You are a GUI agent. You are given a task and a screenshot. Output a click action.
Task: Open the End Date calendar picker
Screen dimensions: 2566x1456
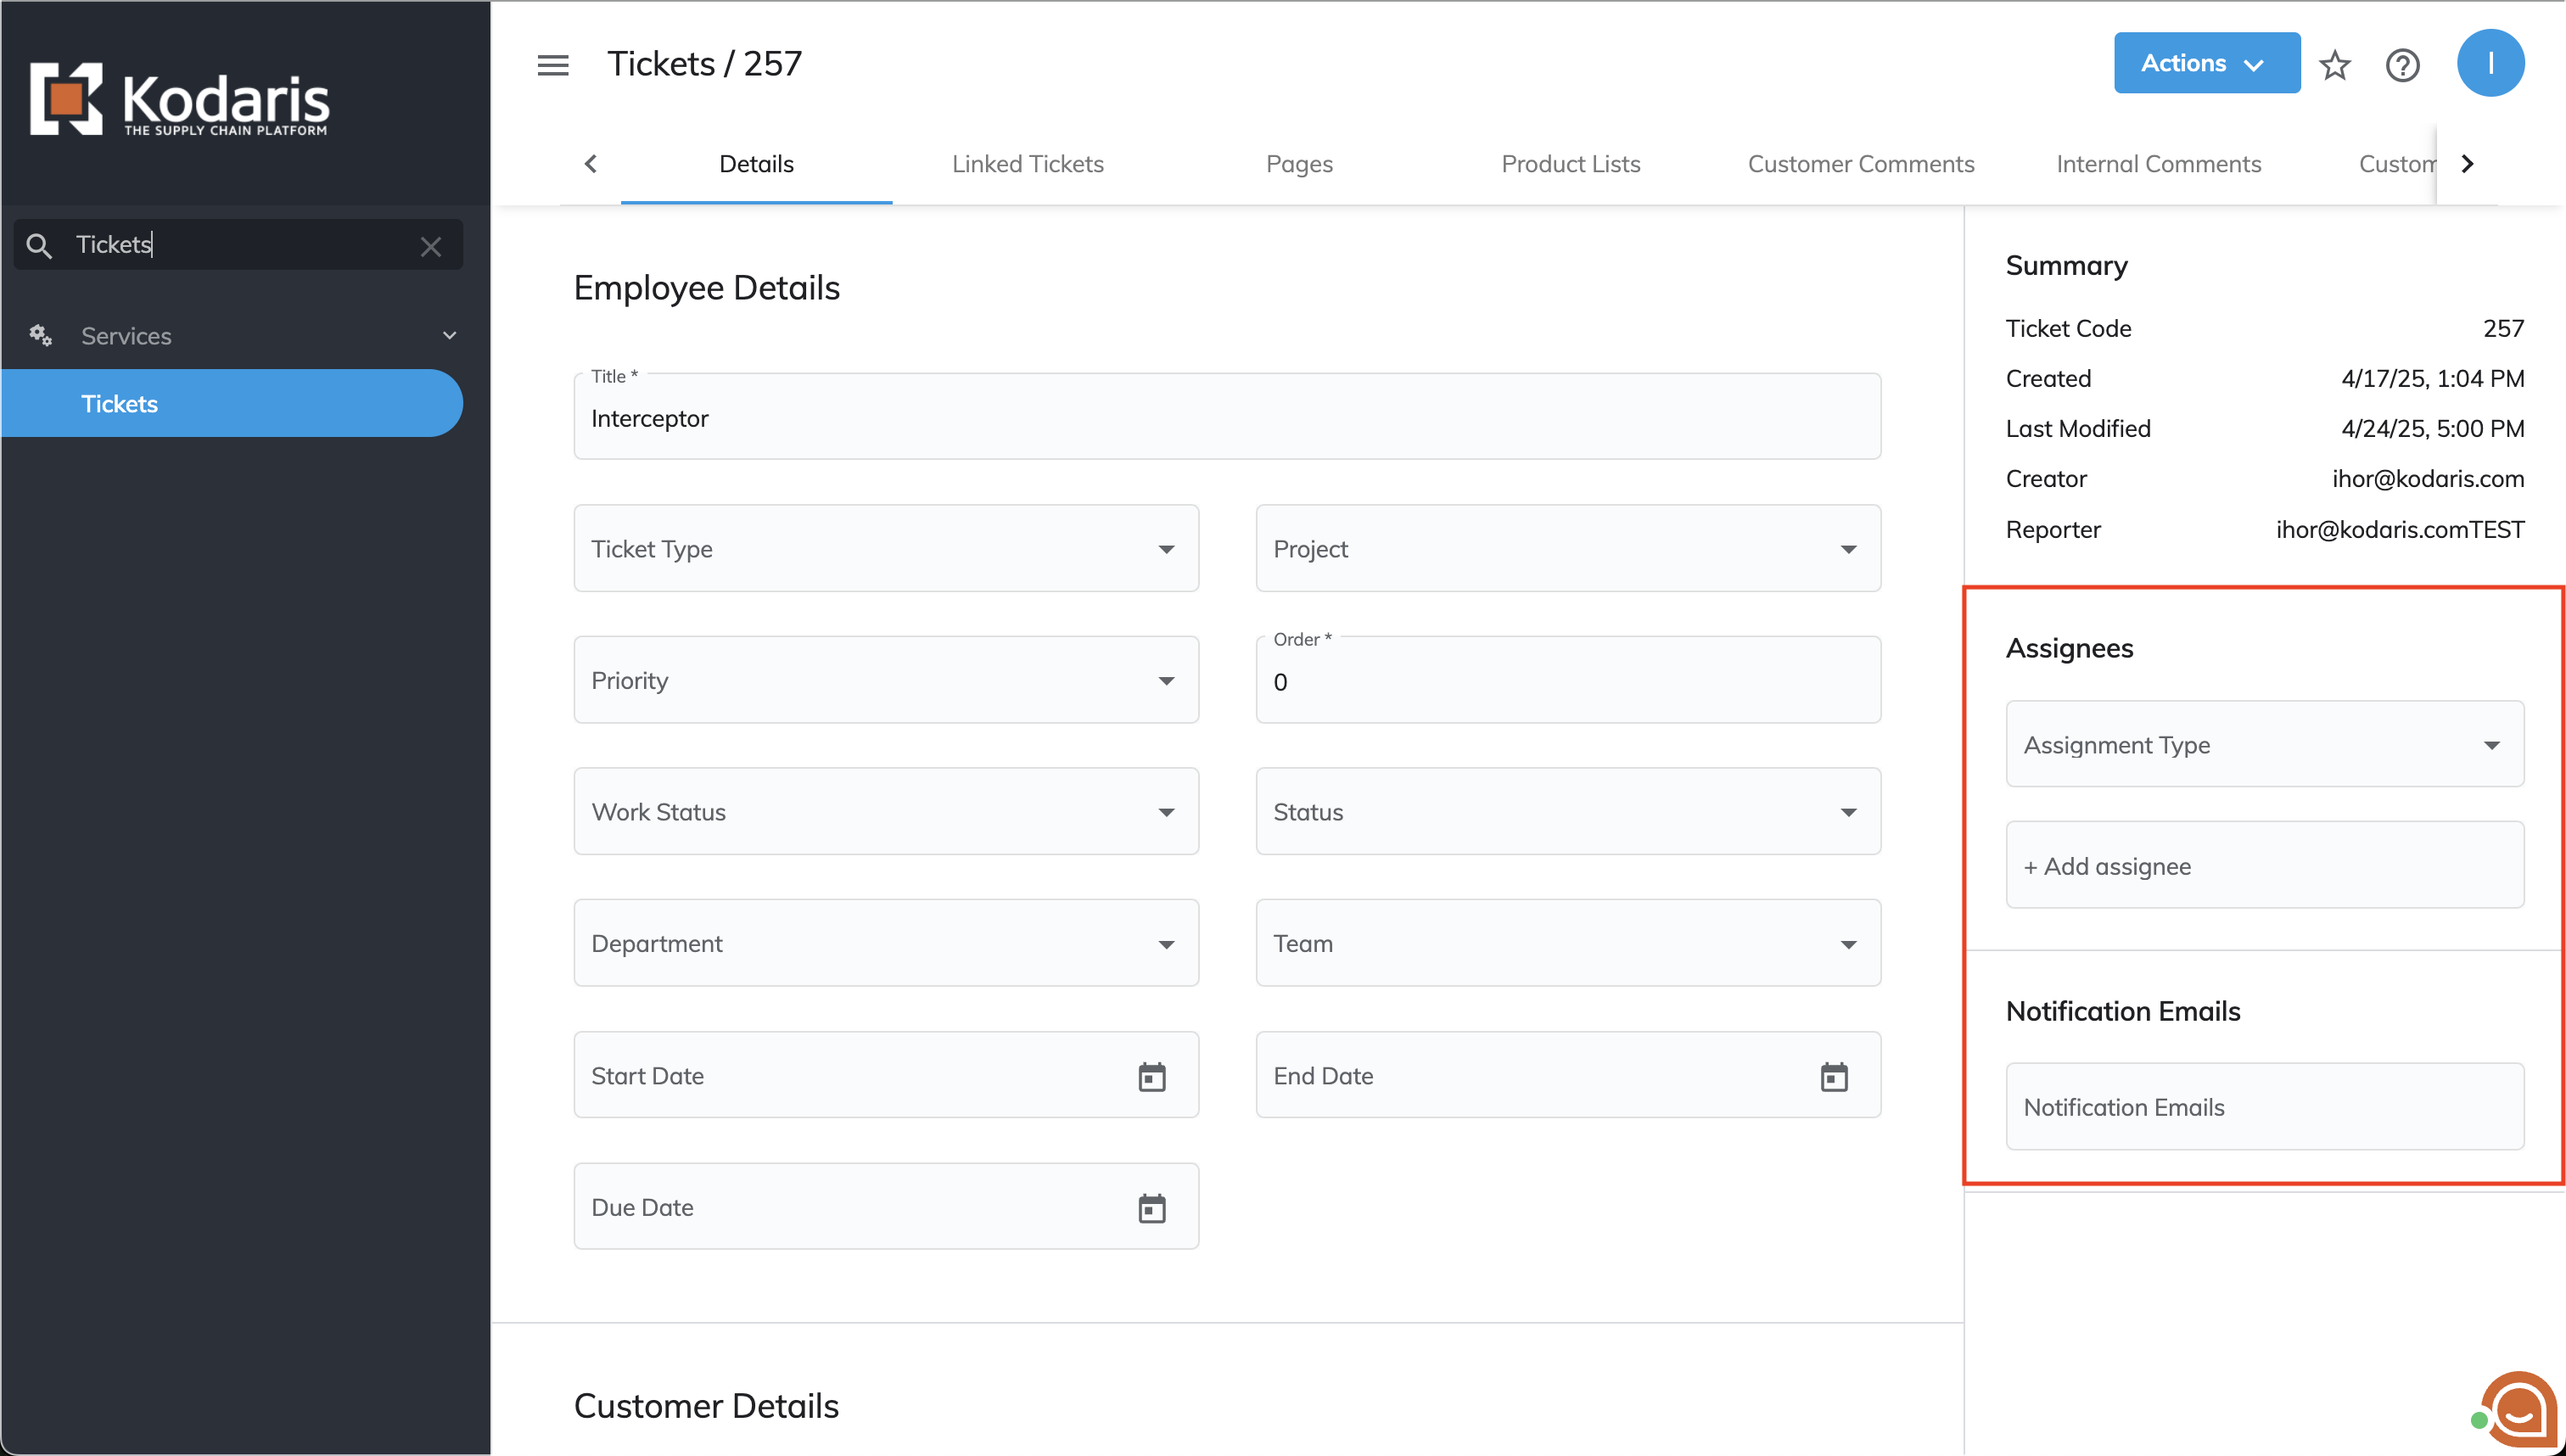pos(1834,1077)
